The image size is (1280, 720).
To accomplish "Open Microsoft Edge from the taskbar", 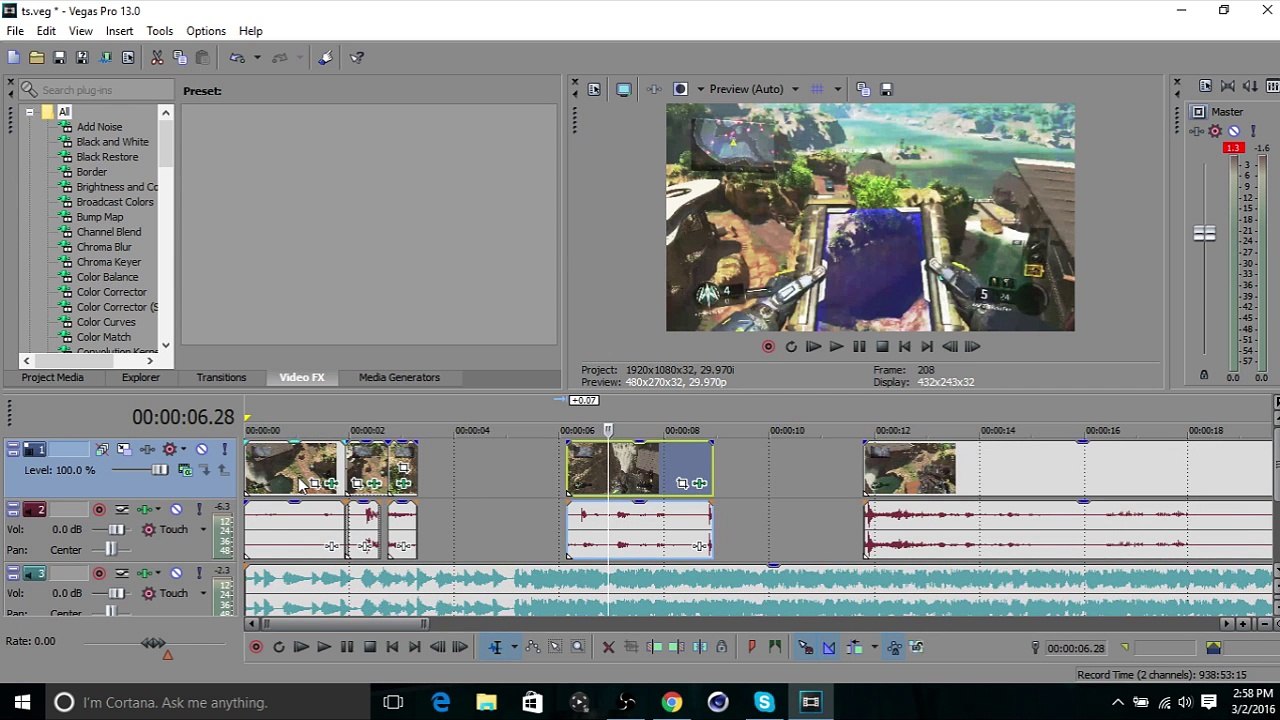I will (440, 702).
